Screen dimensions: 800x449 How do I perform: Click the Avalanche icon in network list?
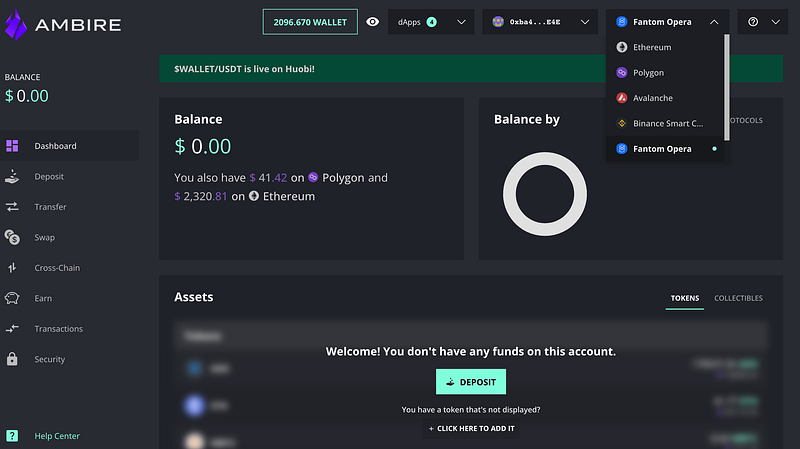[621, 98]
